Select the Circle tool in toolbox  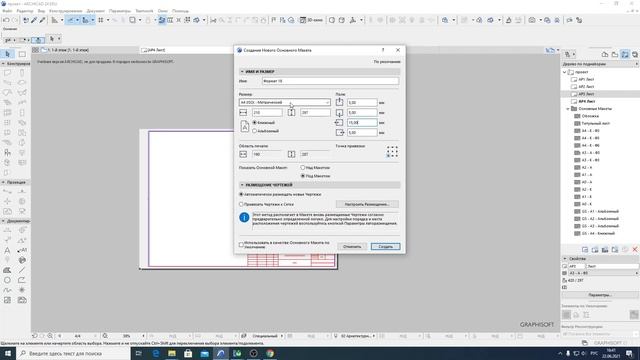tap(7, 280)
